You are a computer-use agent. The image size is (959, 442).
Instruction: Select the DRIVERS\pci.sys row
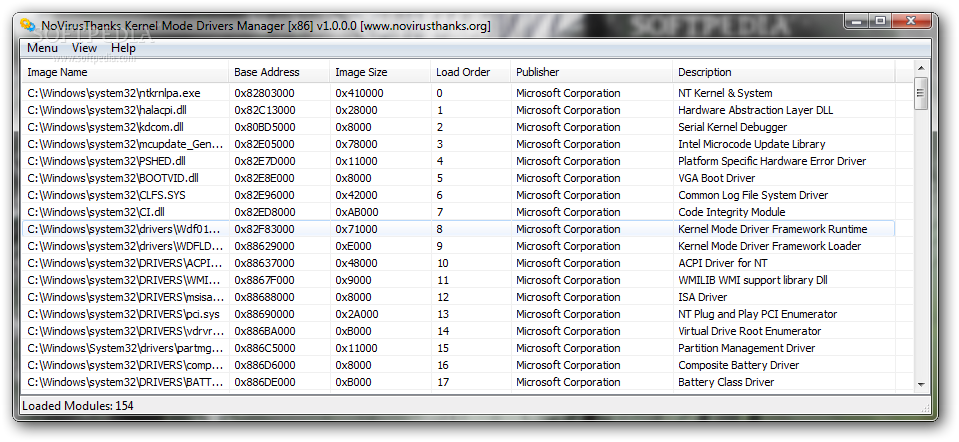(x=458, y=314)
